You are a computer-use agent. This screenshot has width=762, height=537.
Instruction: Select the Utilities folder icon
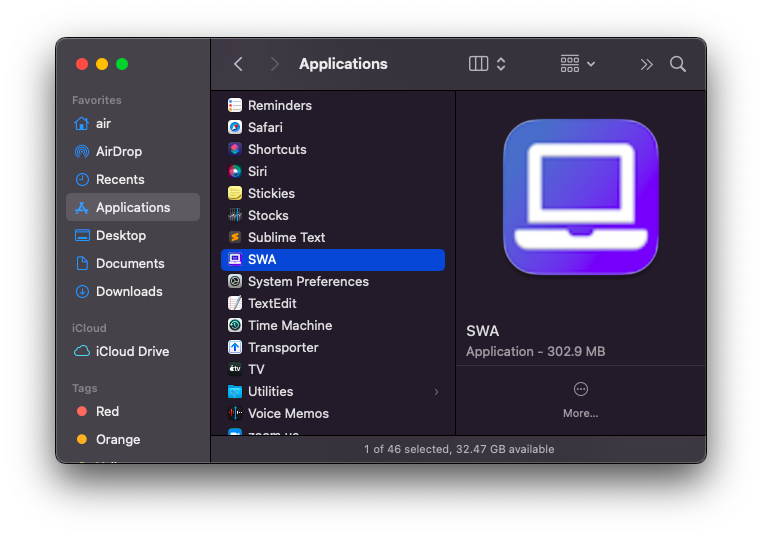(235, 391)
